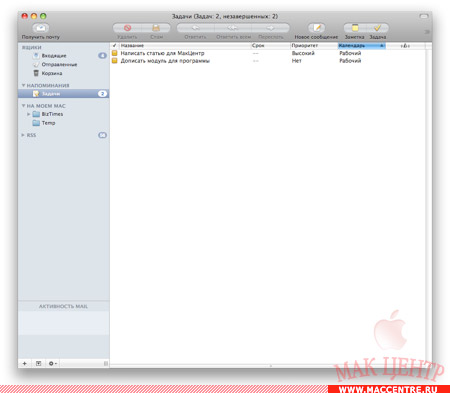The width and height of the screenshot is (450, 393).
Task: Click the ЯЩИКИ section header
Action: pyautogui.click(x=32, y=47)
